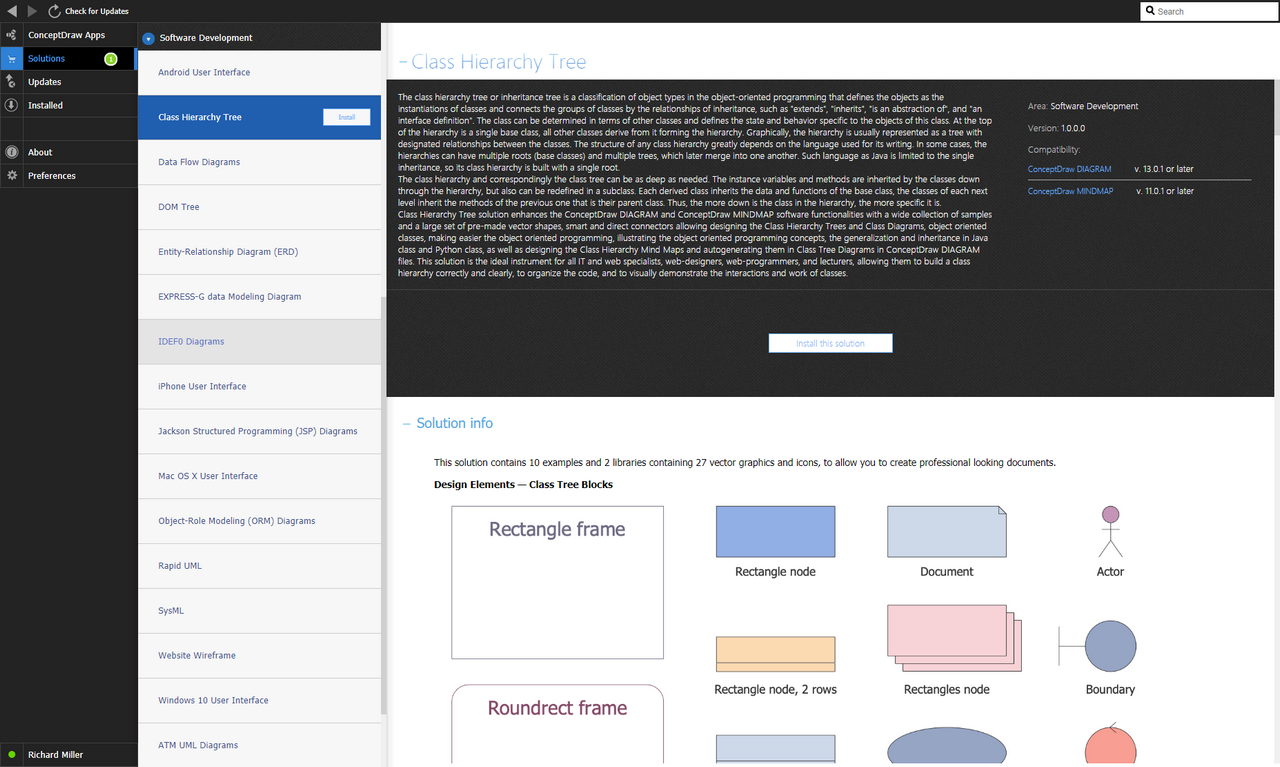This screenshot has width=1280, height=767.
Task: Select Jackson Structured Programming (JSP) Diagrams
Action: [259, 431]
